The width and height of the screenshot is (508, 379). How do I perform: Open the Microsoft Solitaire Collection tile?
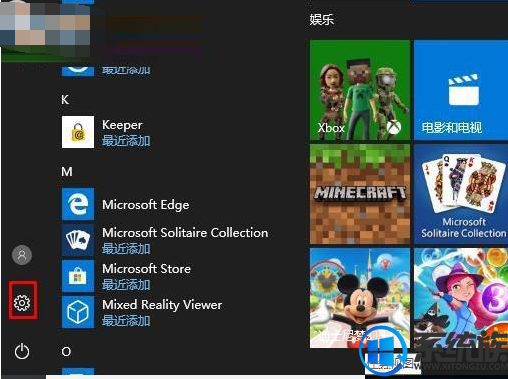point(461,194)
